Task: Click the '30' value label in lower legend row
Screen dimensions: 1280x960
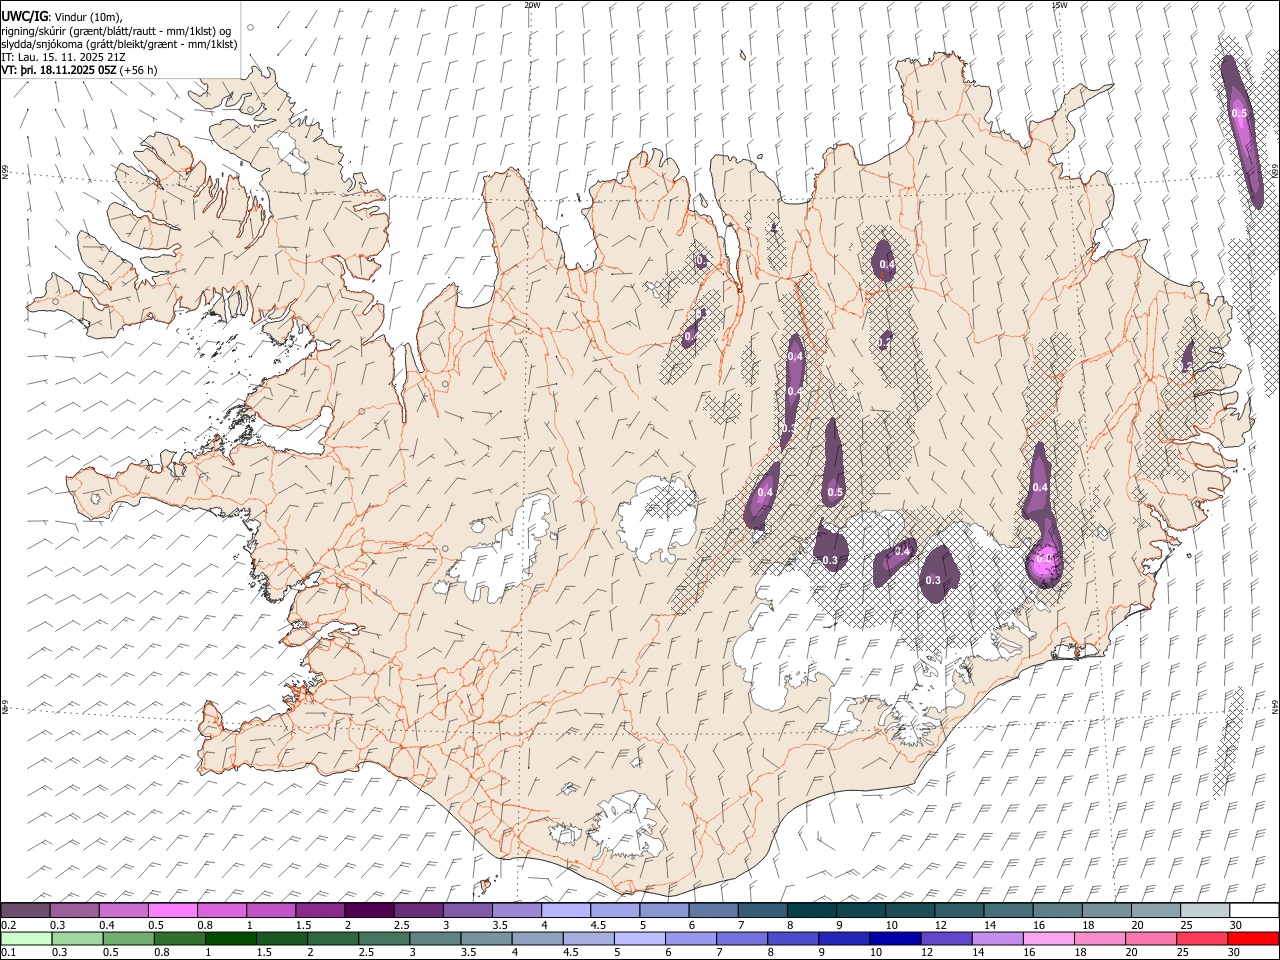Action: pyautogui.click(x=1234, y=953)
